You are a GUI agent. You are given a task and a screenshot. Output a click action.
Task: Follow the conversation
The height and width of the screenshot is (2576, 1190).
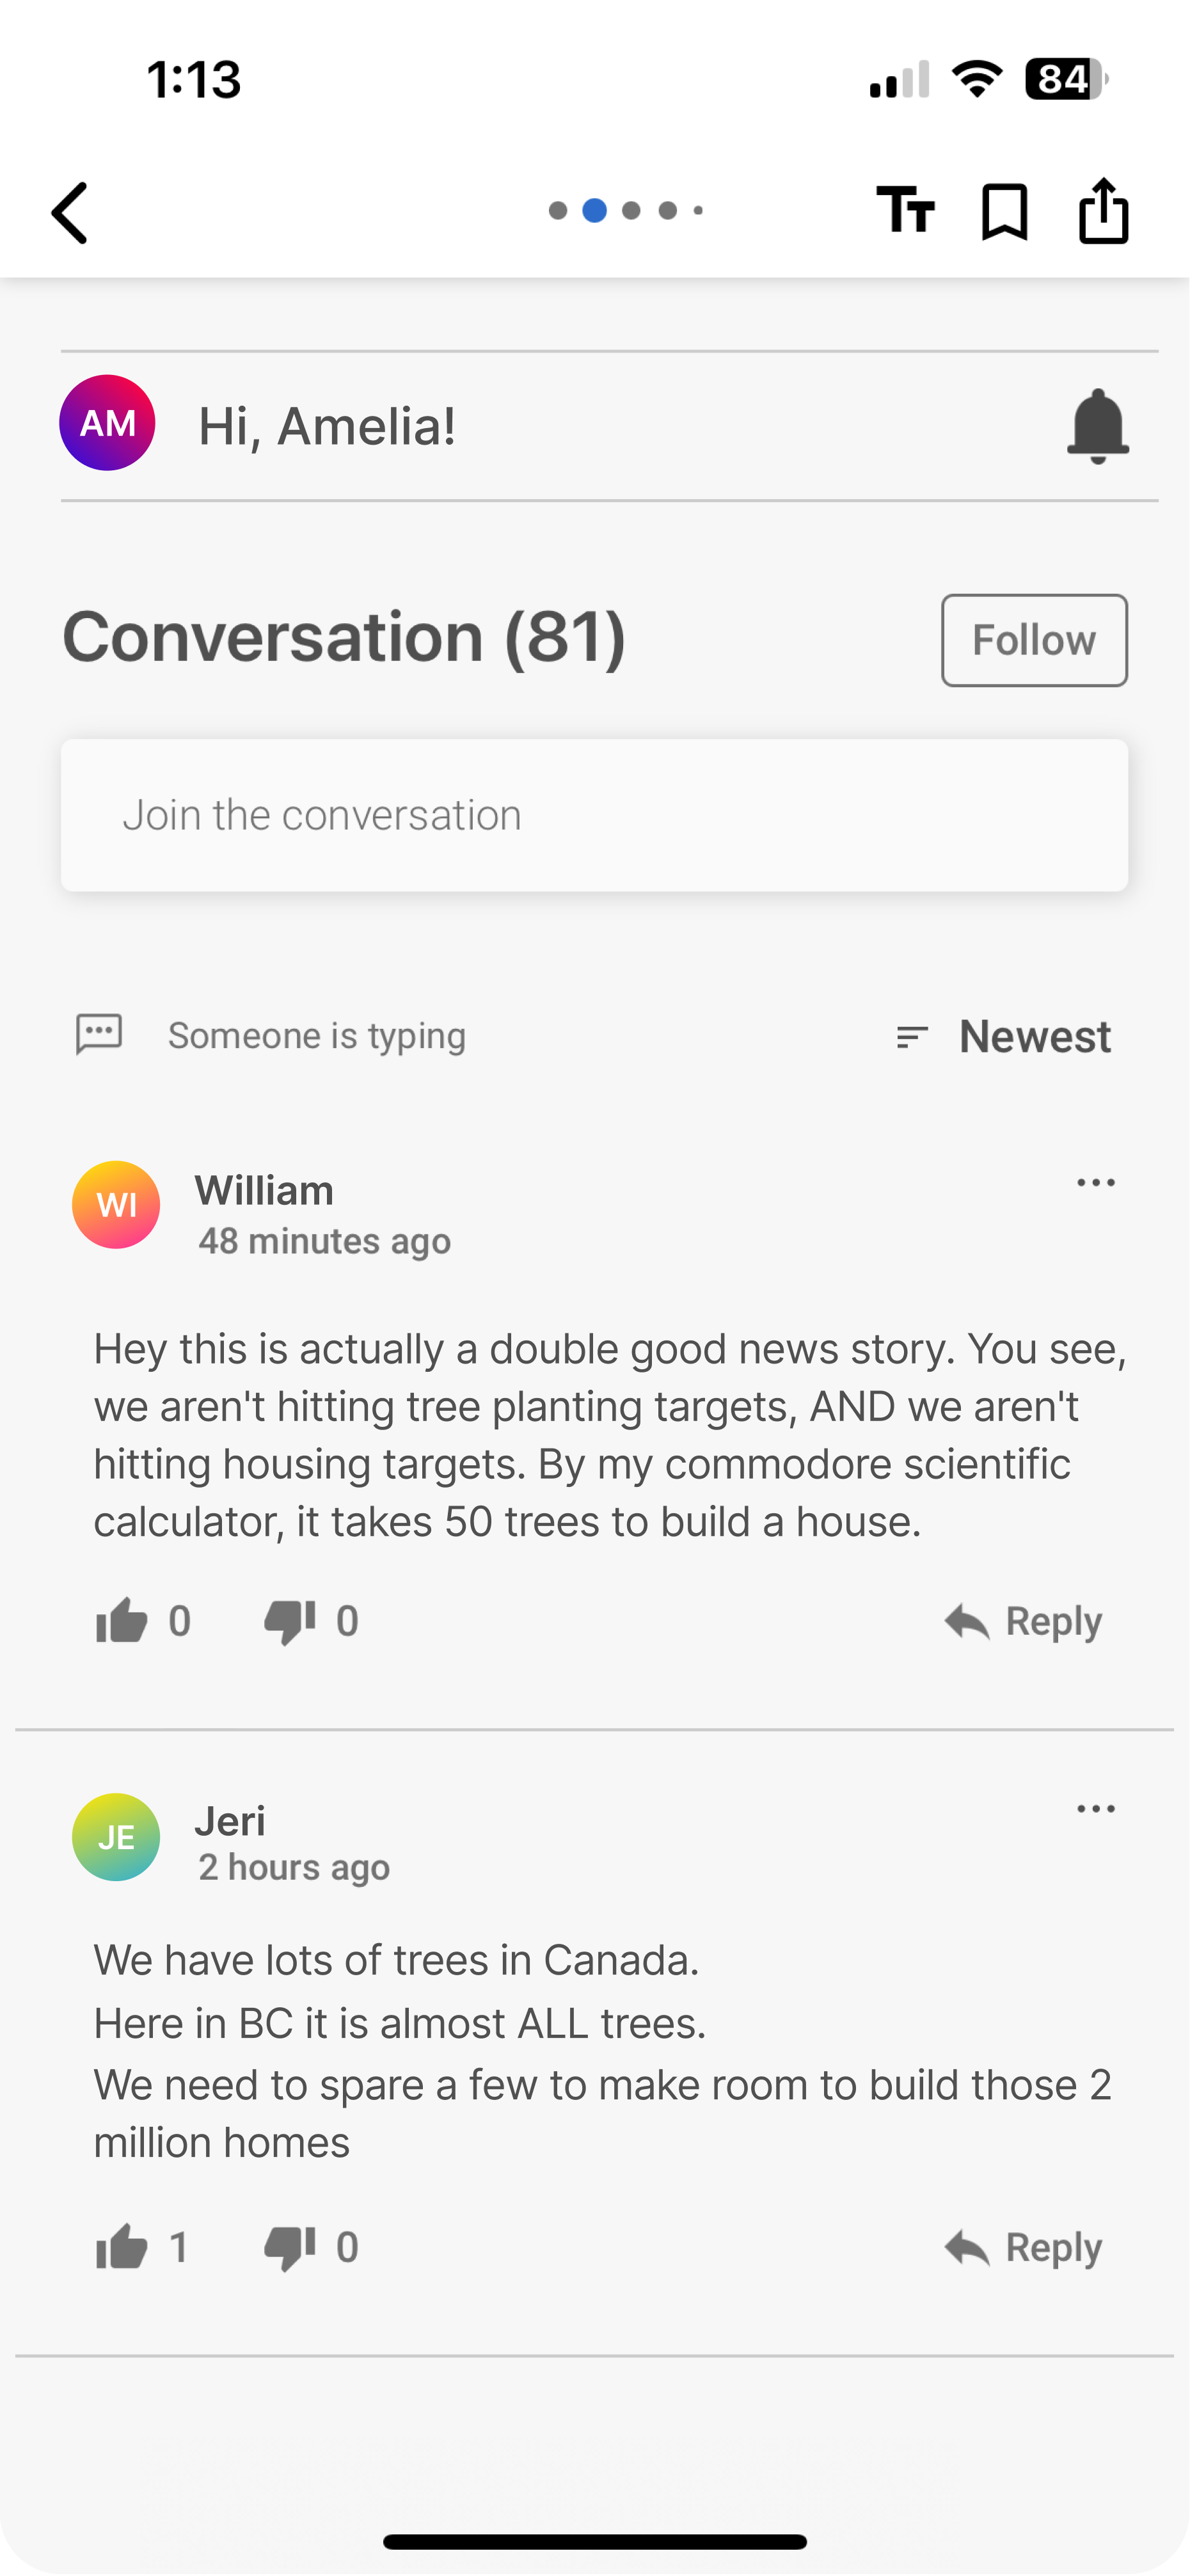tap(1034, 640)
